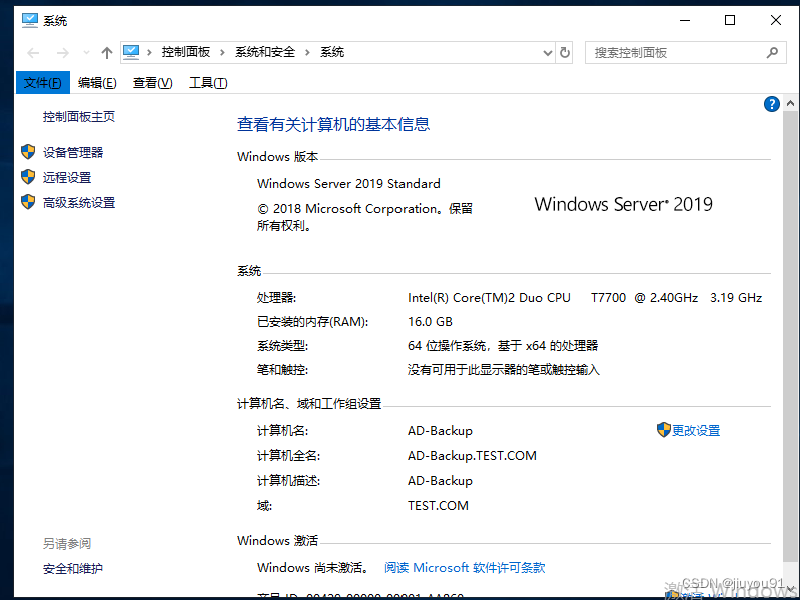Screen dimensions: 800x600
Task: Click the magnifier search icon
Action: [x=772, y=52]
